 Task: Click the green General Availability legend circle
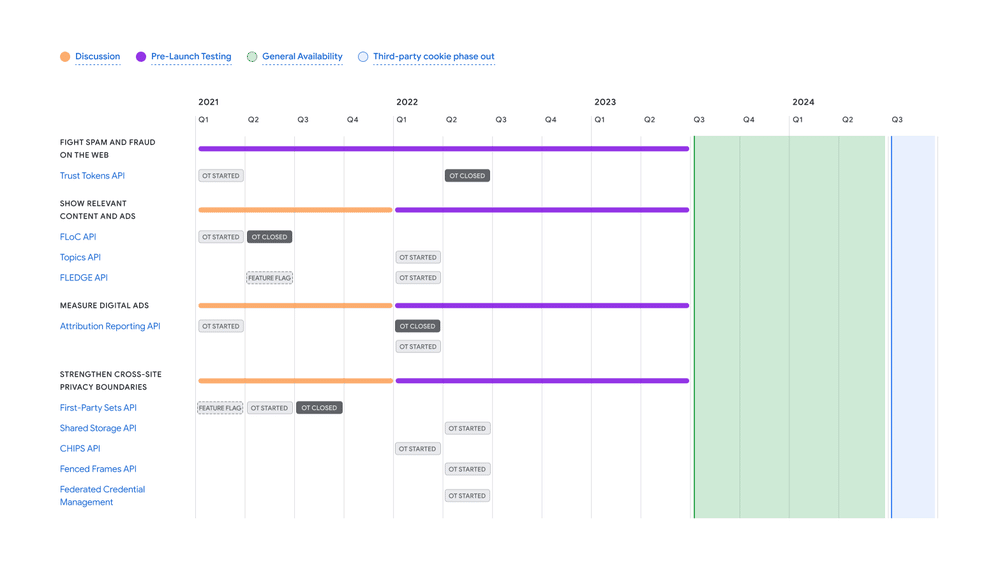point(252,57)
